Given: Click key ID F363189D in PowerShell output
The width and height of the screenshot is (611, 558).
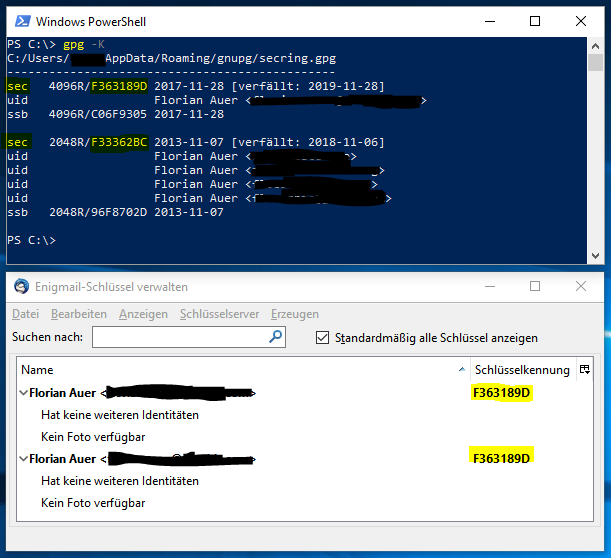Looking at the screenshot, I should click(119, 86).
